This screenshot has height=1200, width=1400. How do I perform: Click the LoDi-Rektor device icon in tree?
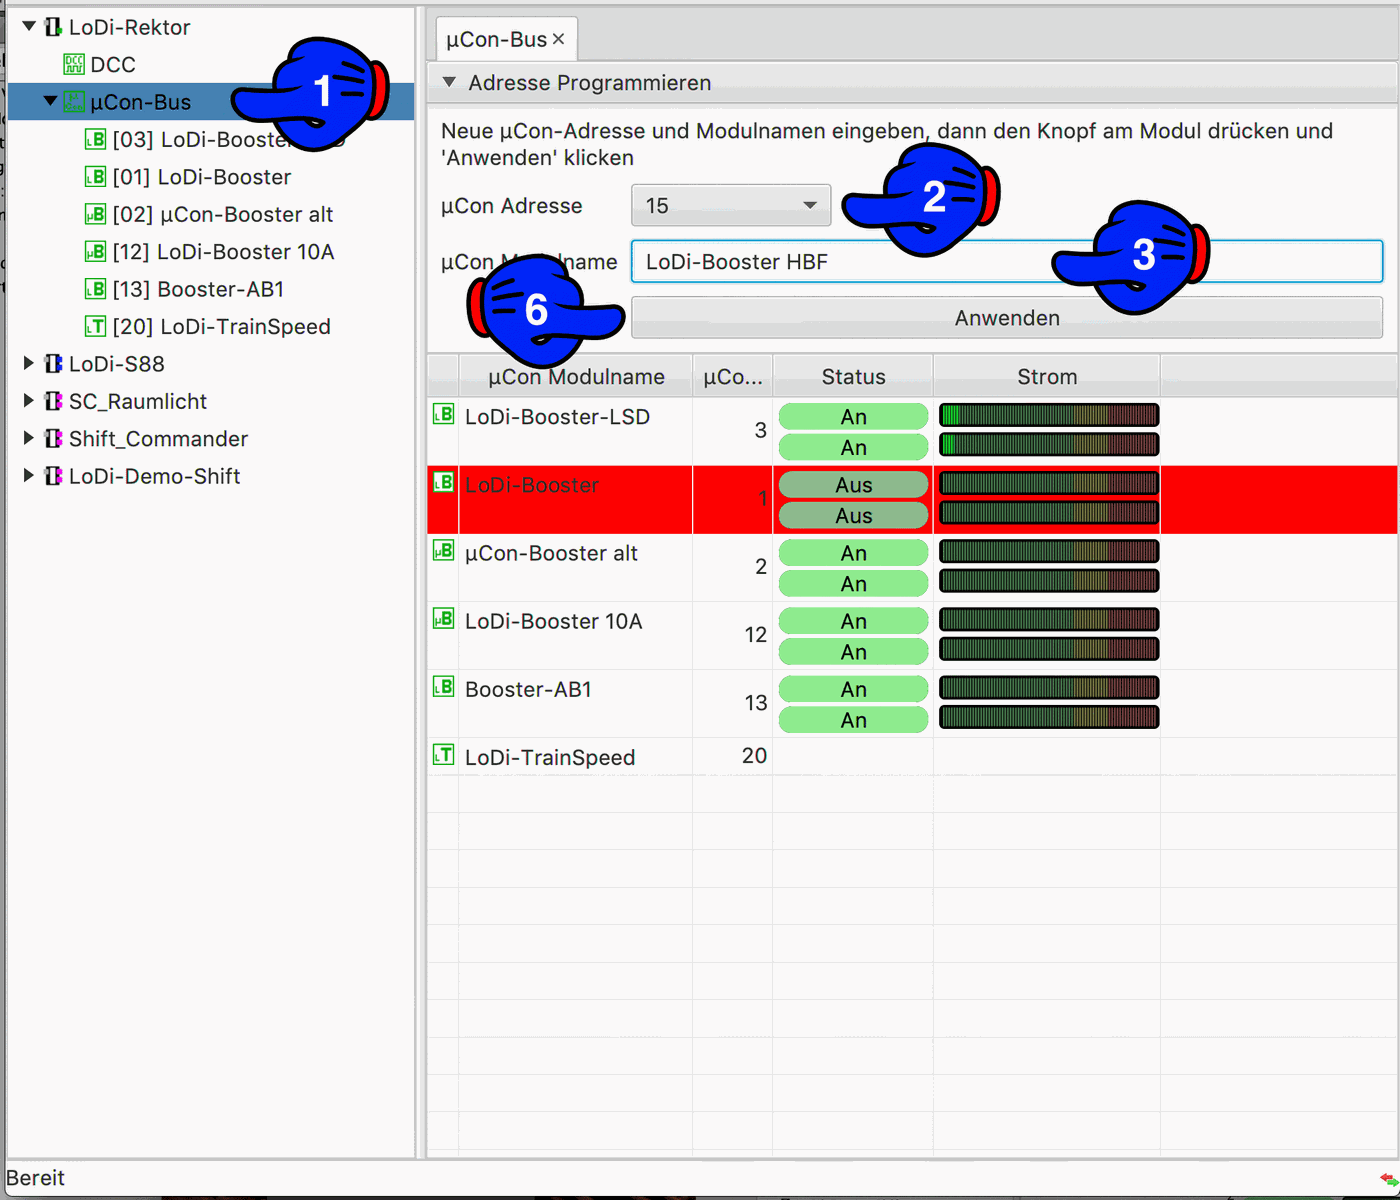click(53, 27)
